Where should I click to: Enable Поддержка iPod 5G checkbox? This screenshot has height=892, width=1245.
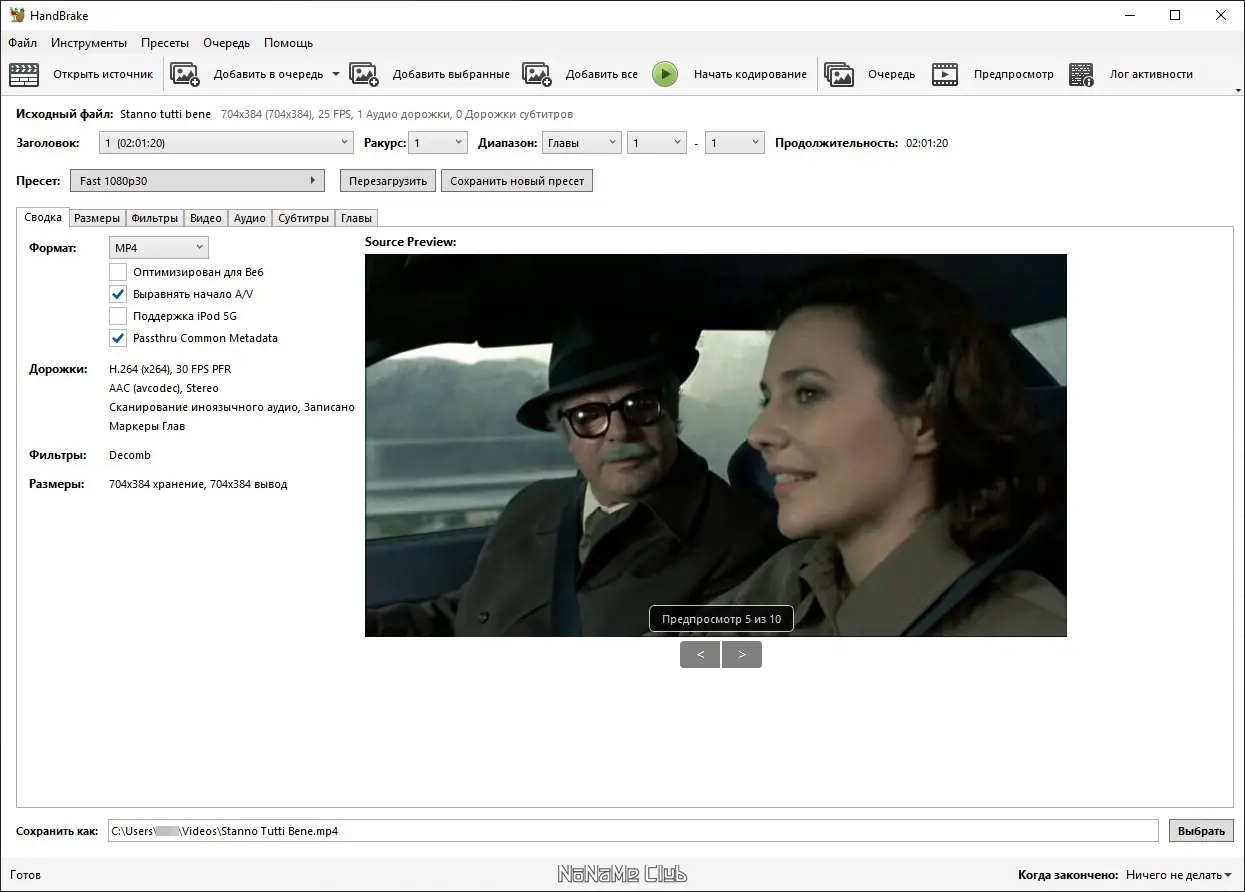click(118, 316)
